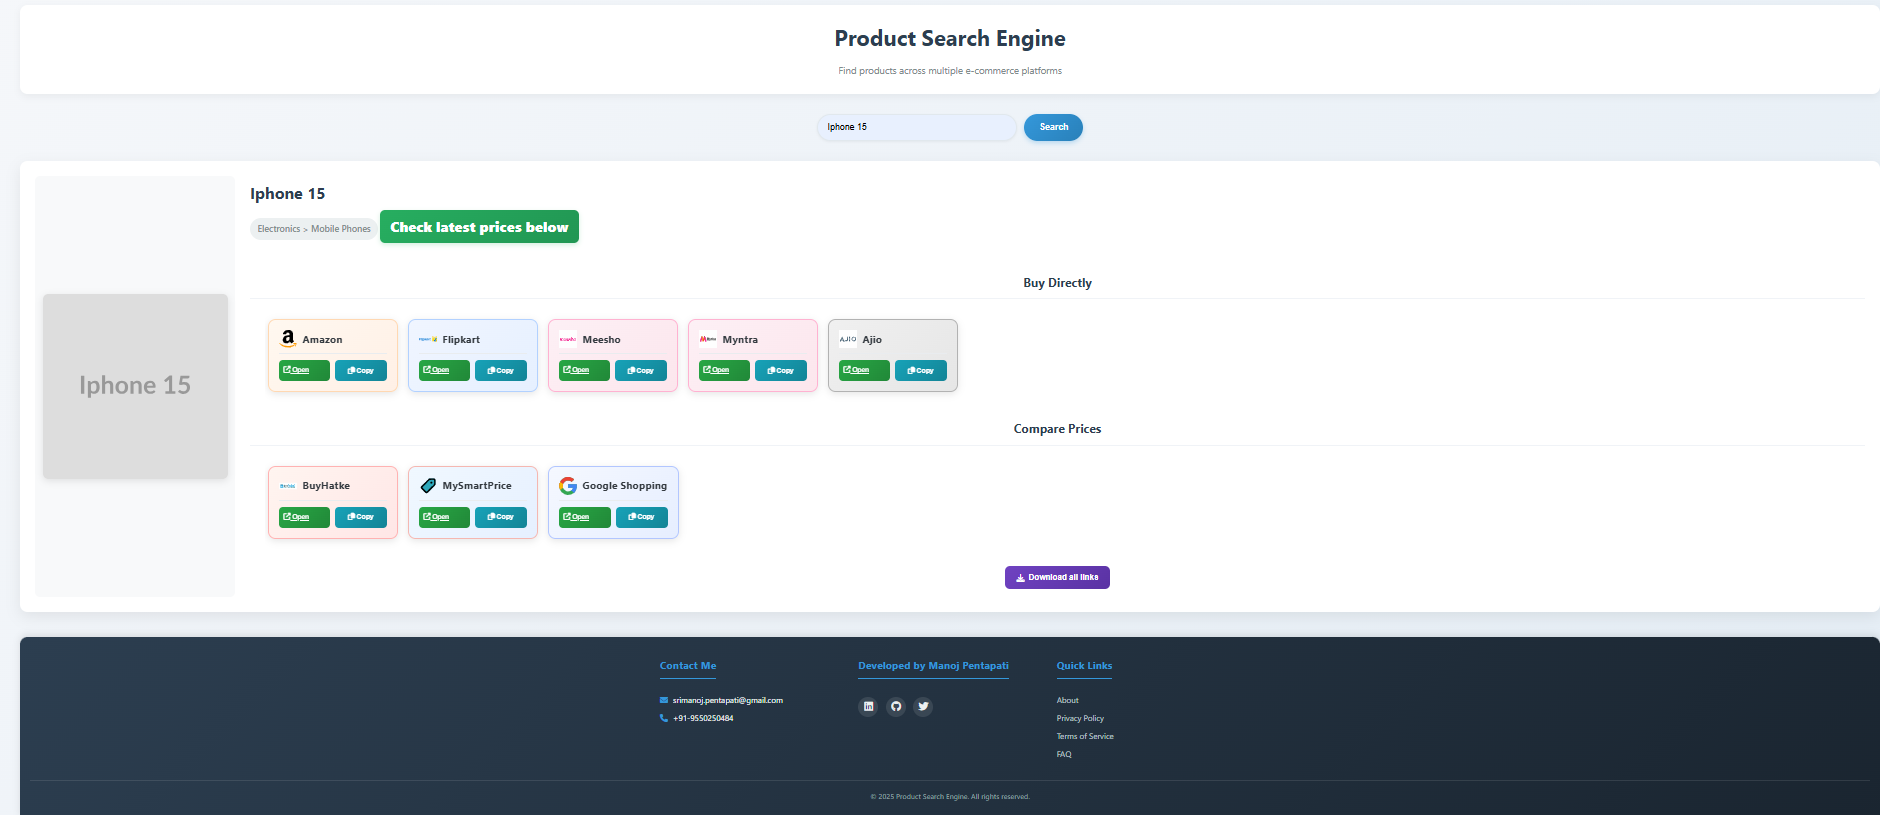The image size is (1880, 815).
Task: Open the Myntra product link
Action: pos(724,370)
